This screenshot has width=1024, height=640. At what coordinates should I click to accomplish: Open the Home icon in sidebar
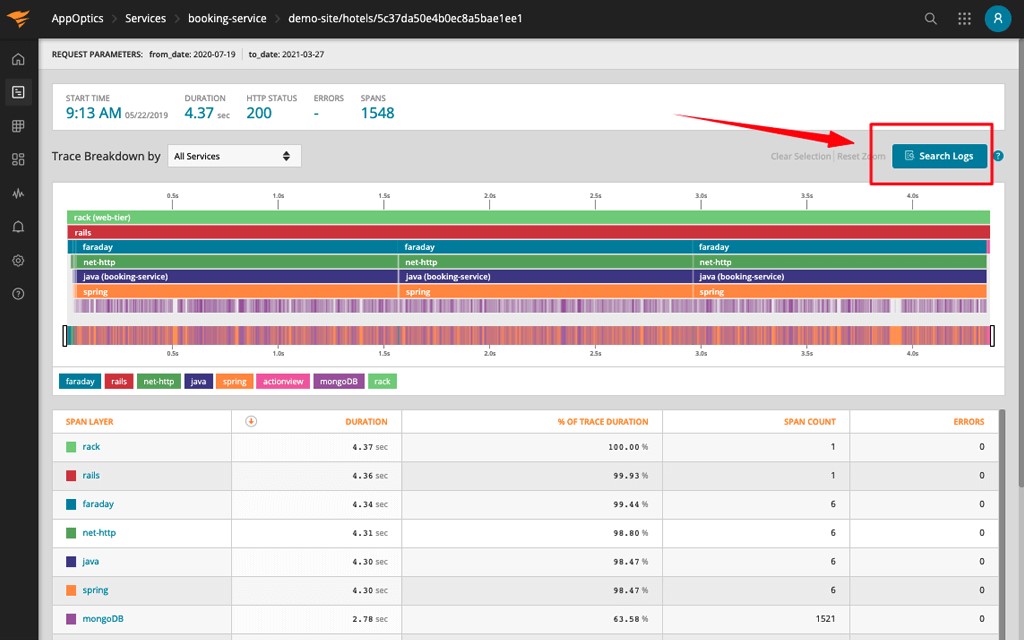point(18,59)
